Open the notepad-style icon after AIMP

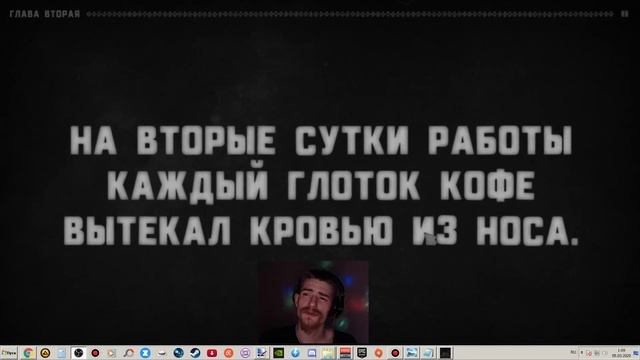click(62, 353)
